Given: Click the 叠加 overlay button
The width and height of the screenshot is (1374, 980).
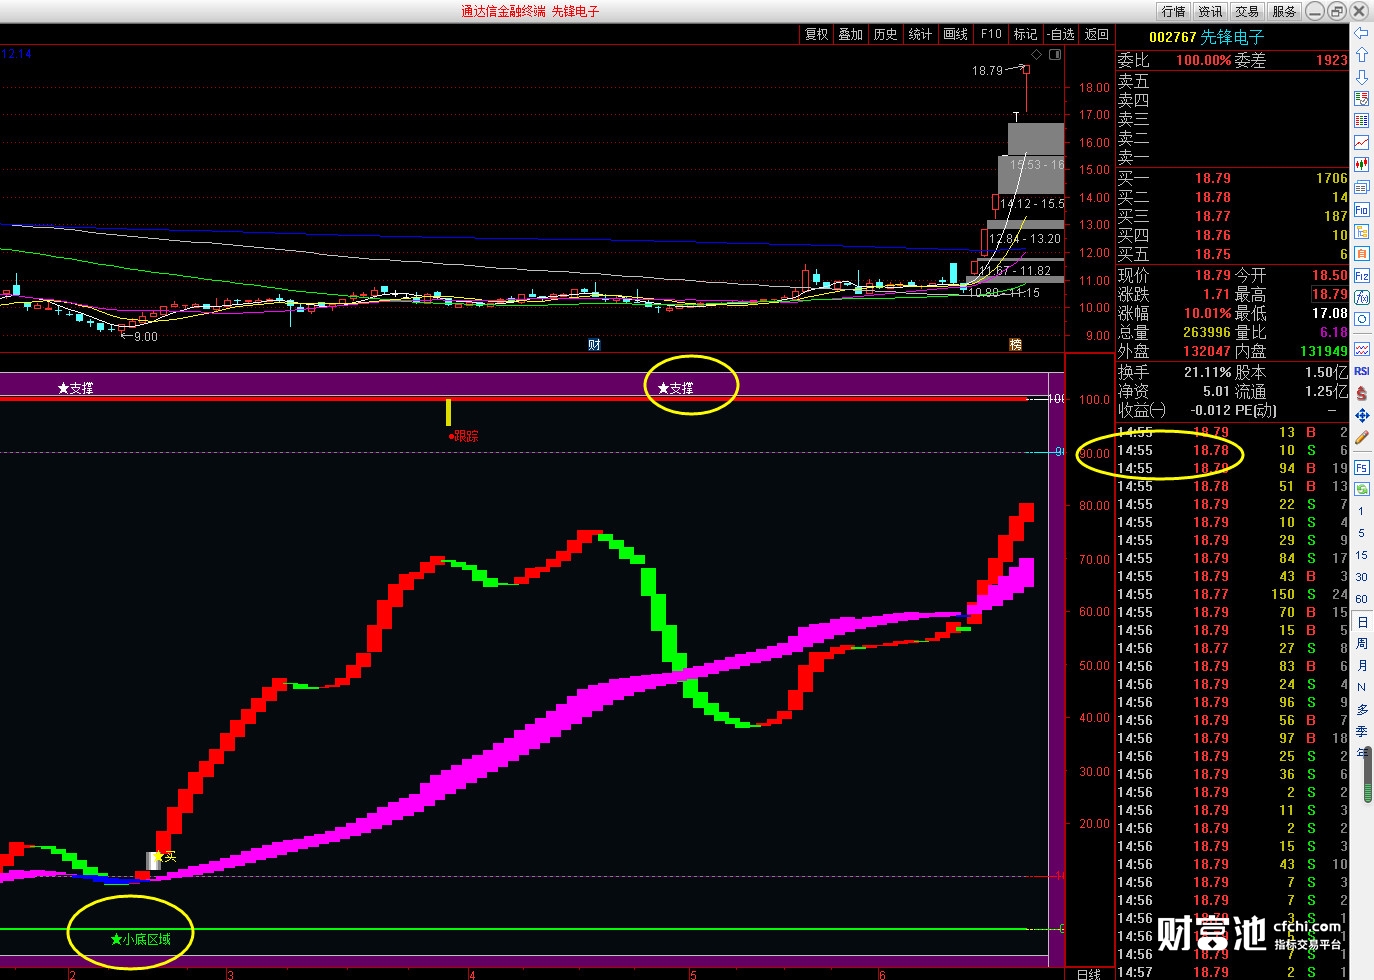Looking at the screenshot, I should pos(851,34).
